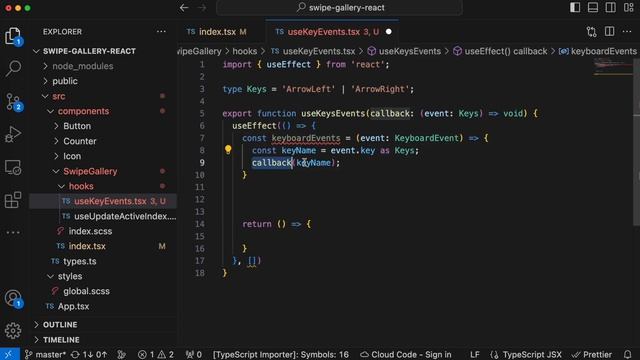Viewport: 640px width, 360px height.
Task: Click the useEffect() callback breadcrumb
Action: 500,51
